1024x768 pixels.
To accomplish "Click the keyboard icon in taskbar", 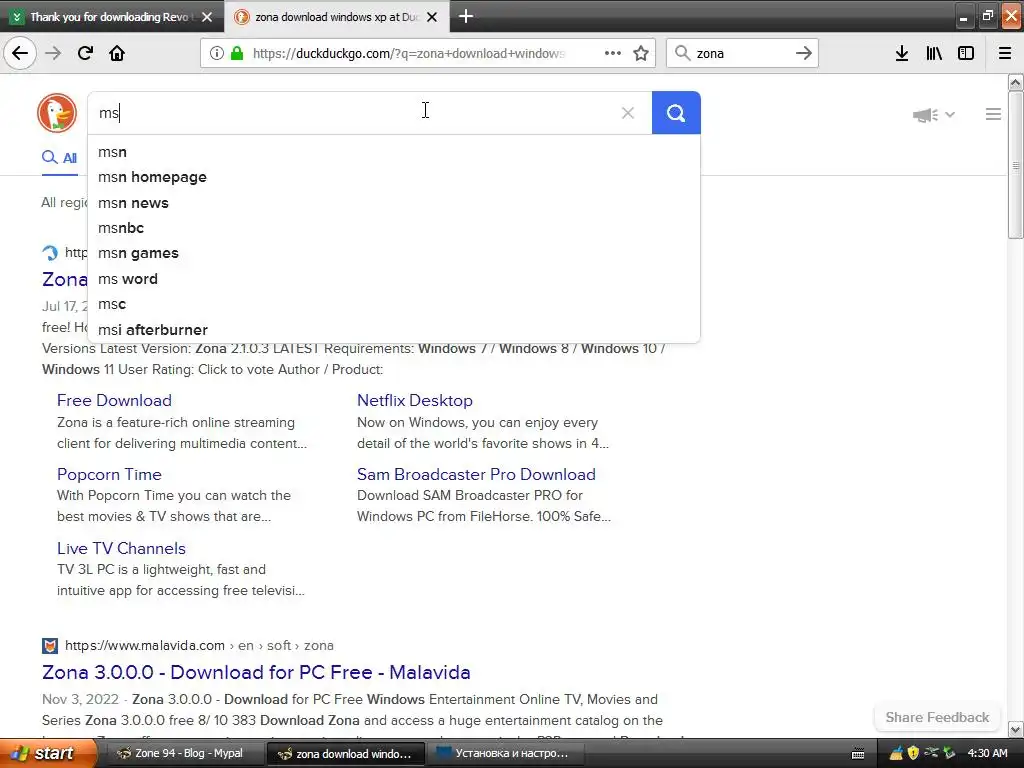I will tap(858, 754).
